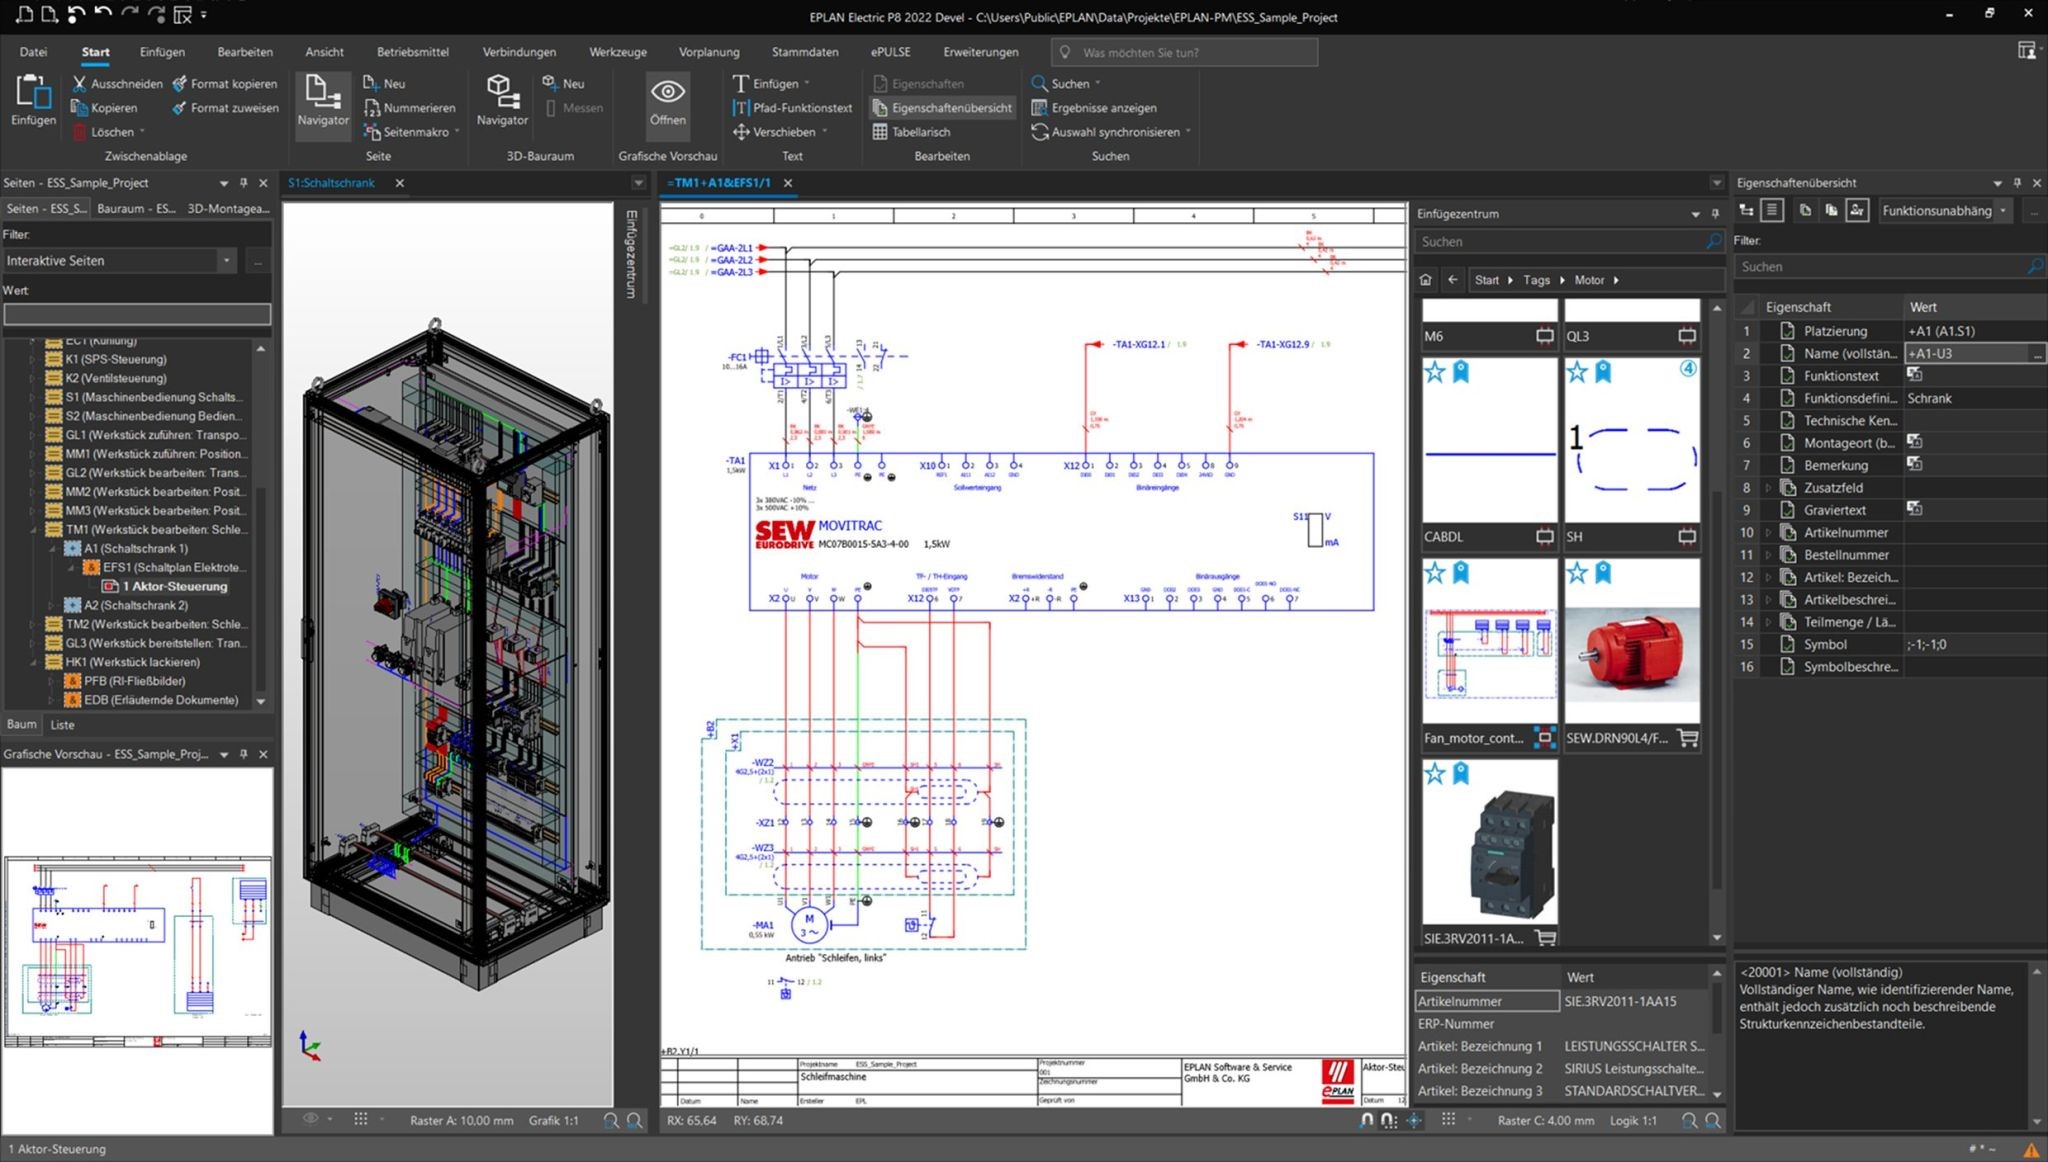
Task: Start a search in the Einfügezentrum search field magnifier
Action: pos(1713,241)
